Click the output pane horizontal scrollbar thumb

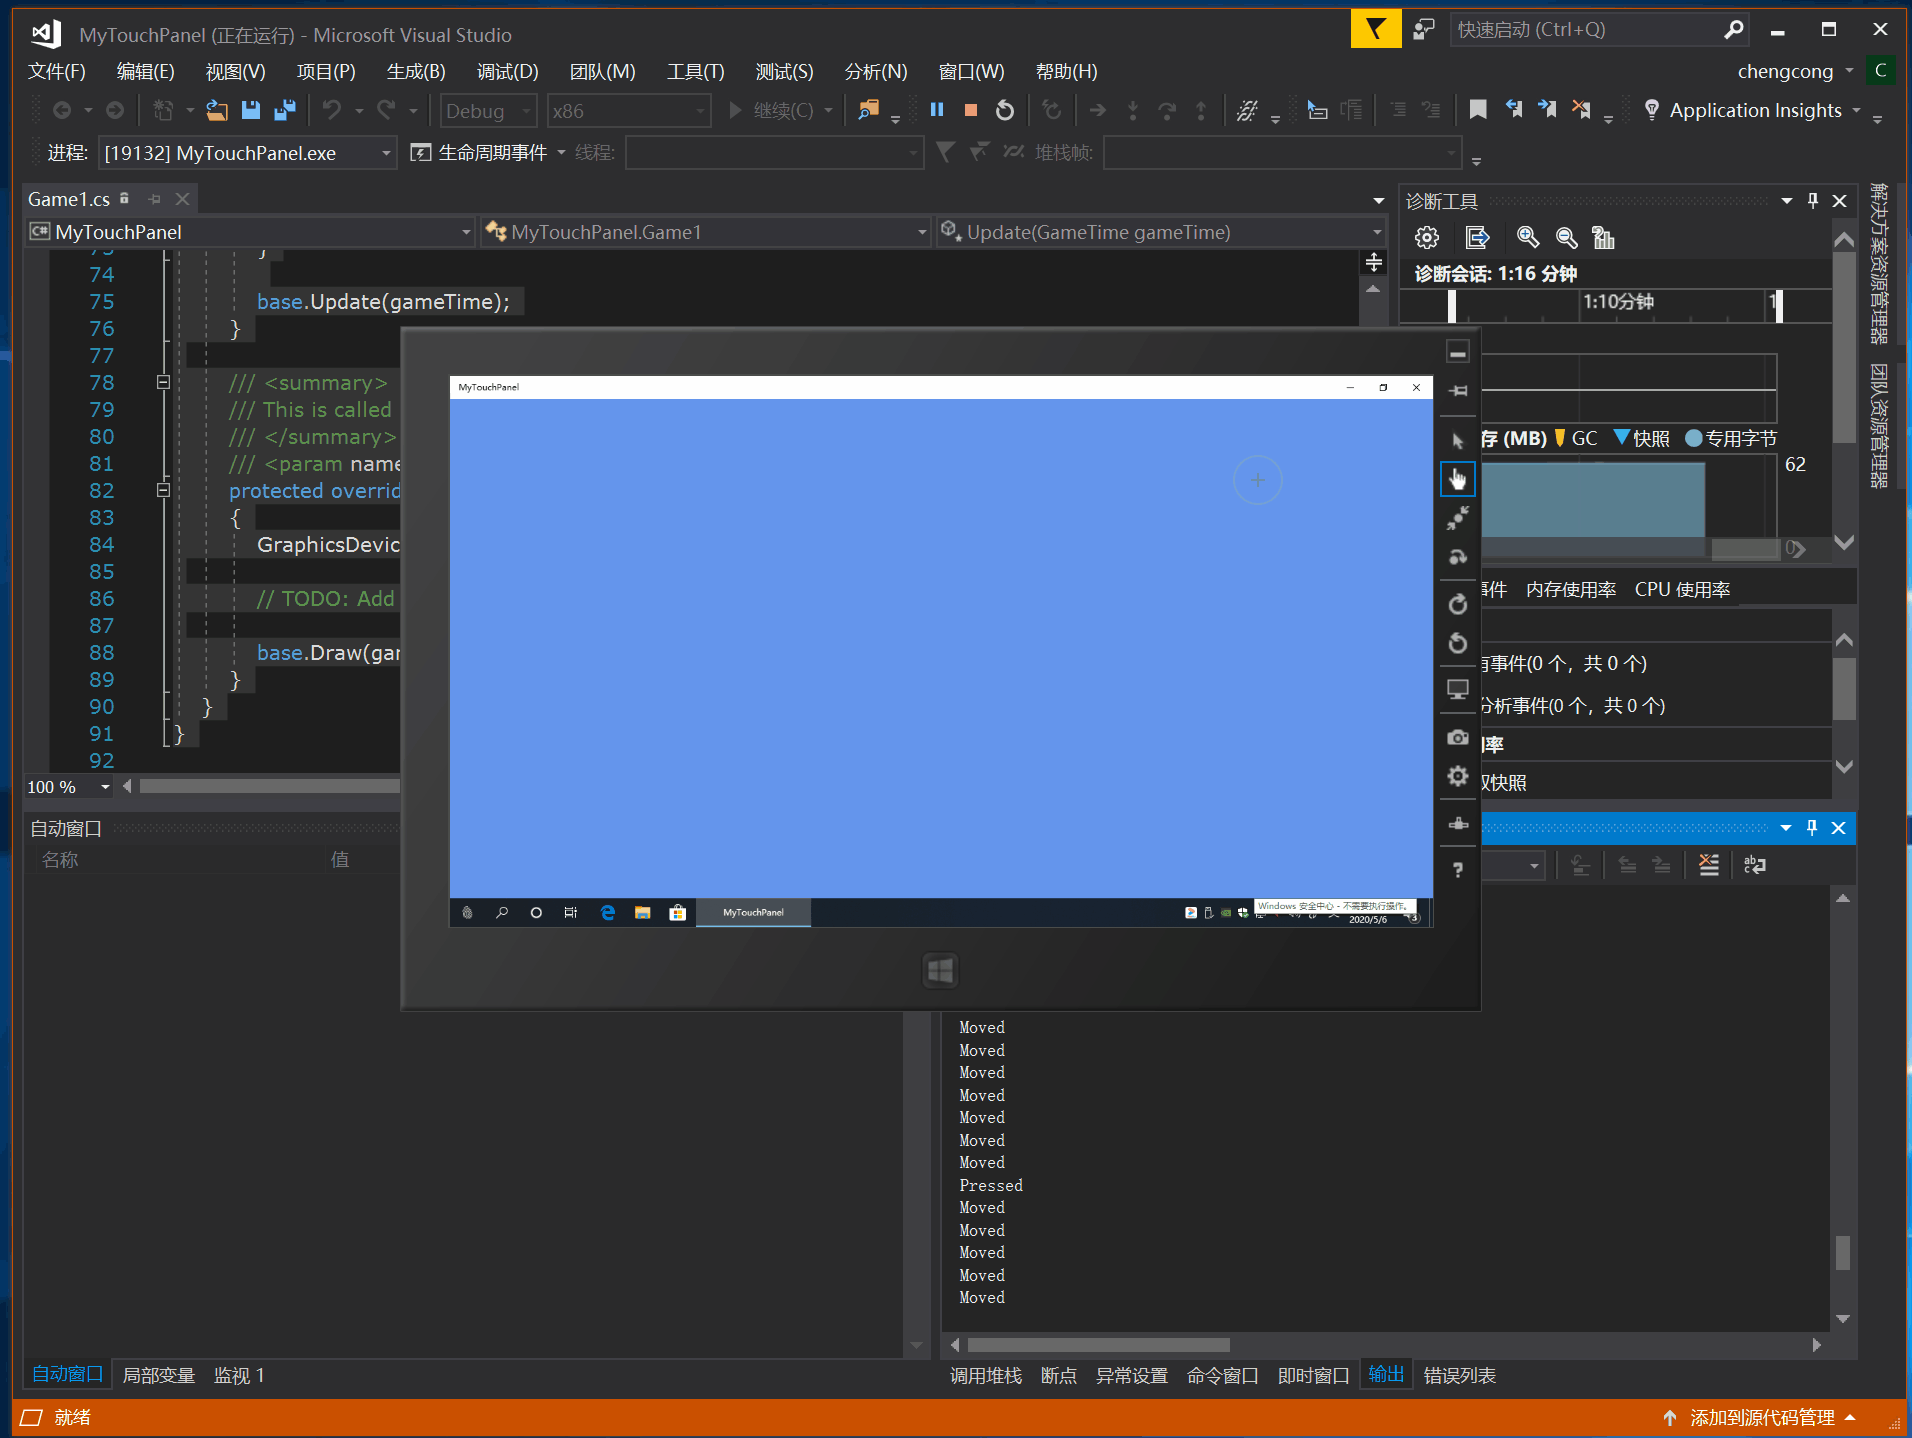(1098, 1345)
